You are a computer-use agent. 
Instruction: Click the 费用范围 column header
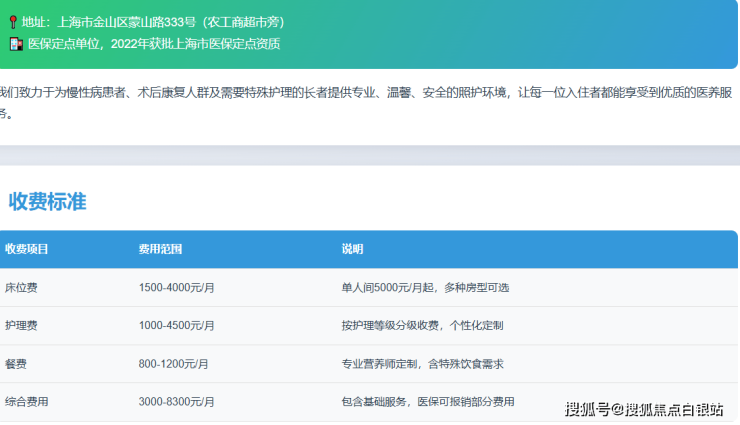pos(160,249)
